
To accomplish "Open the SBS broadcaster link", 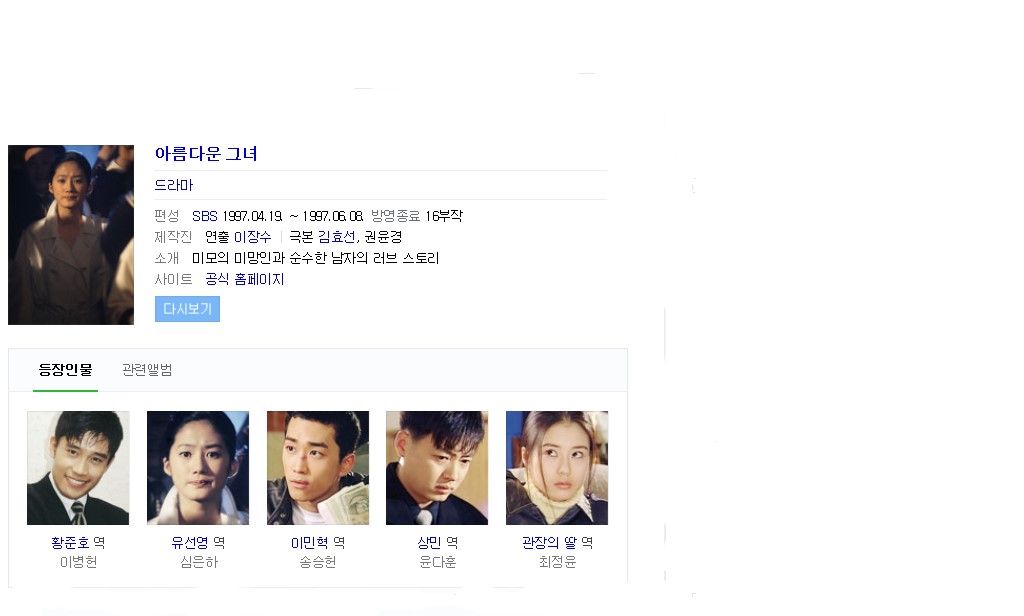I will tap(204, 216).
